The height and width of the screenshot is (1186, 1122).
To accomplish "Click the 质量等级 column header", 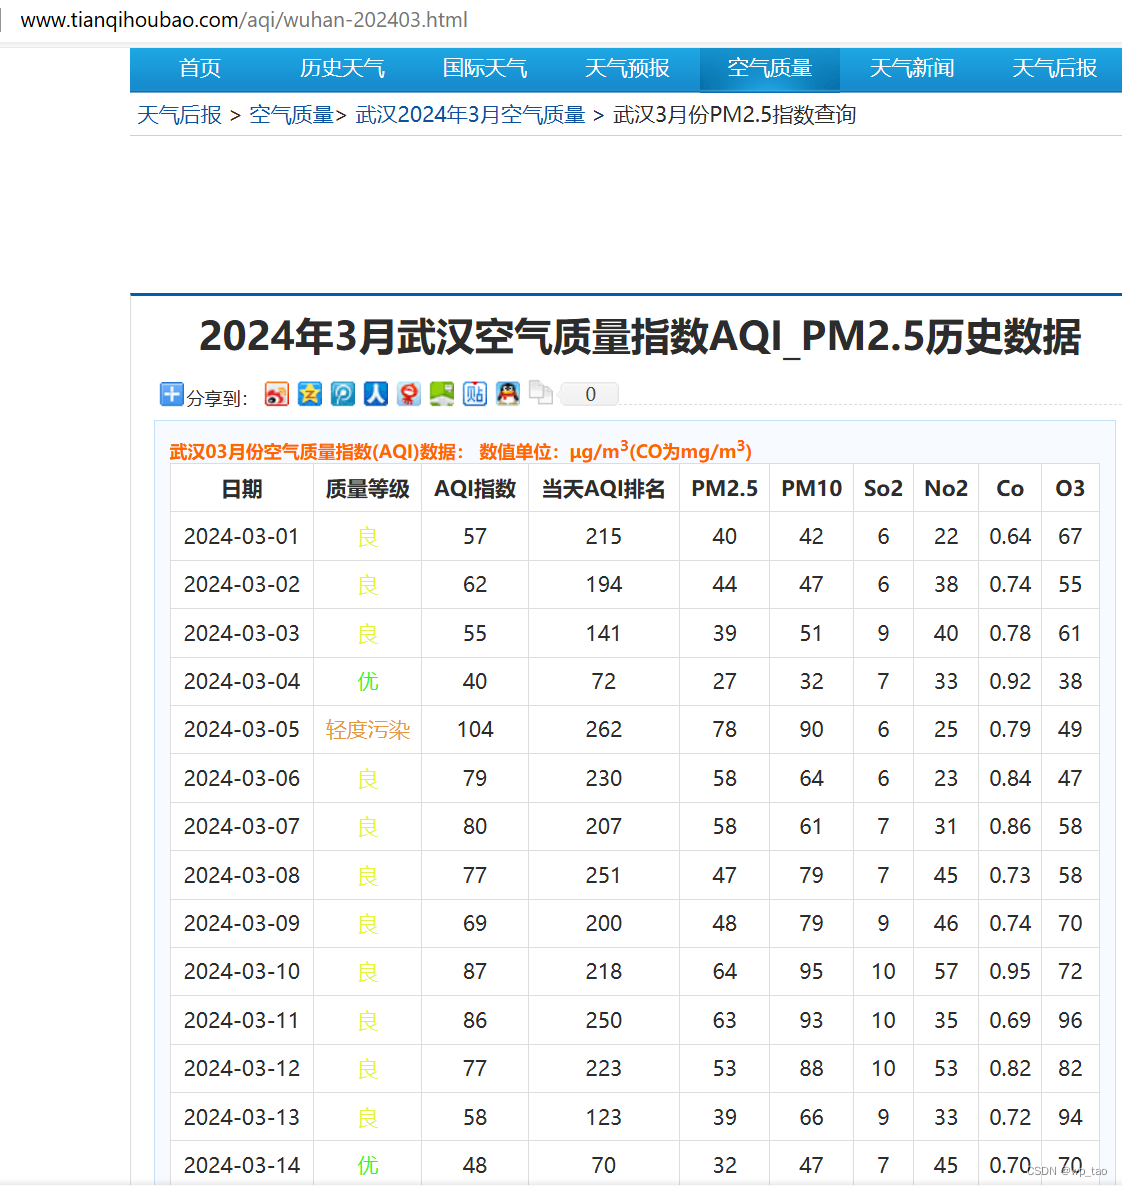I will pyautogui.click(x=367, y=489).
